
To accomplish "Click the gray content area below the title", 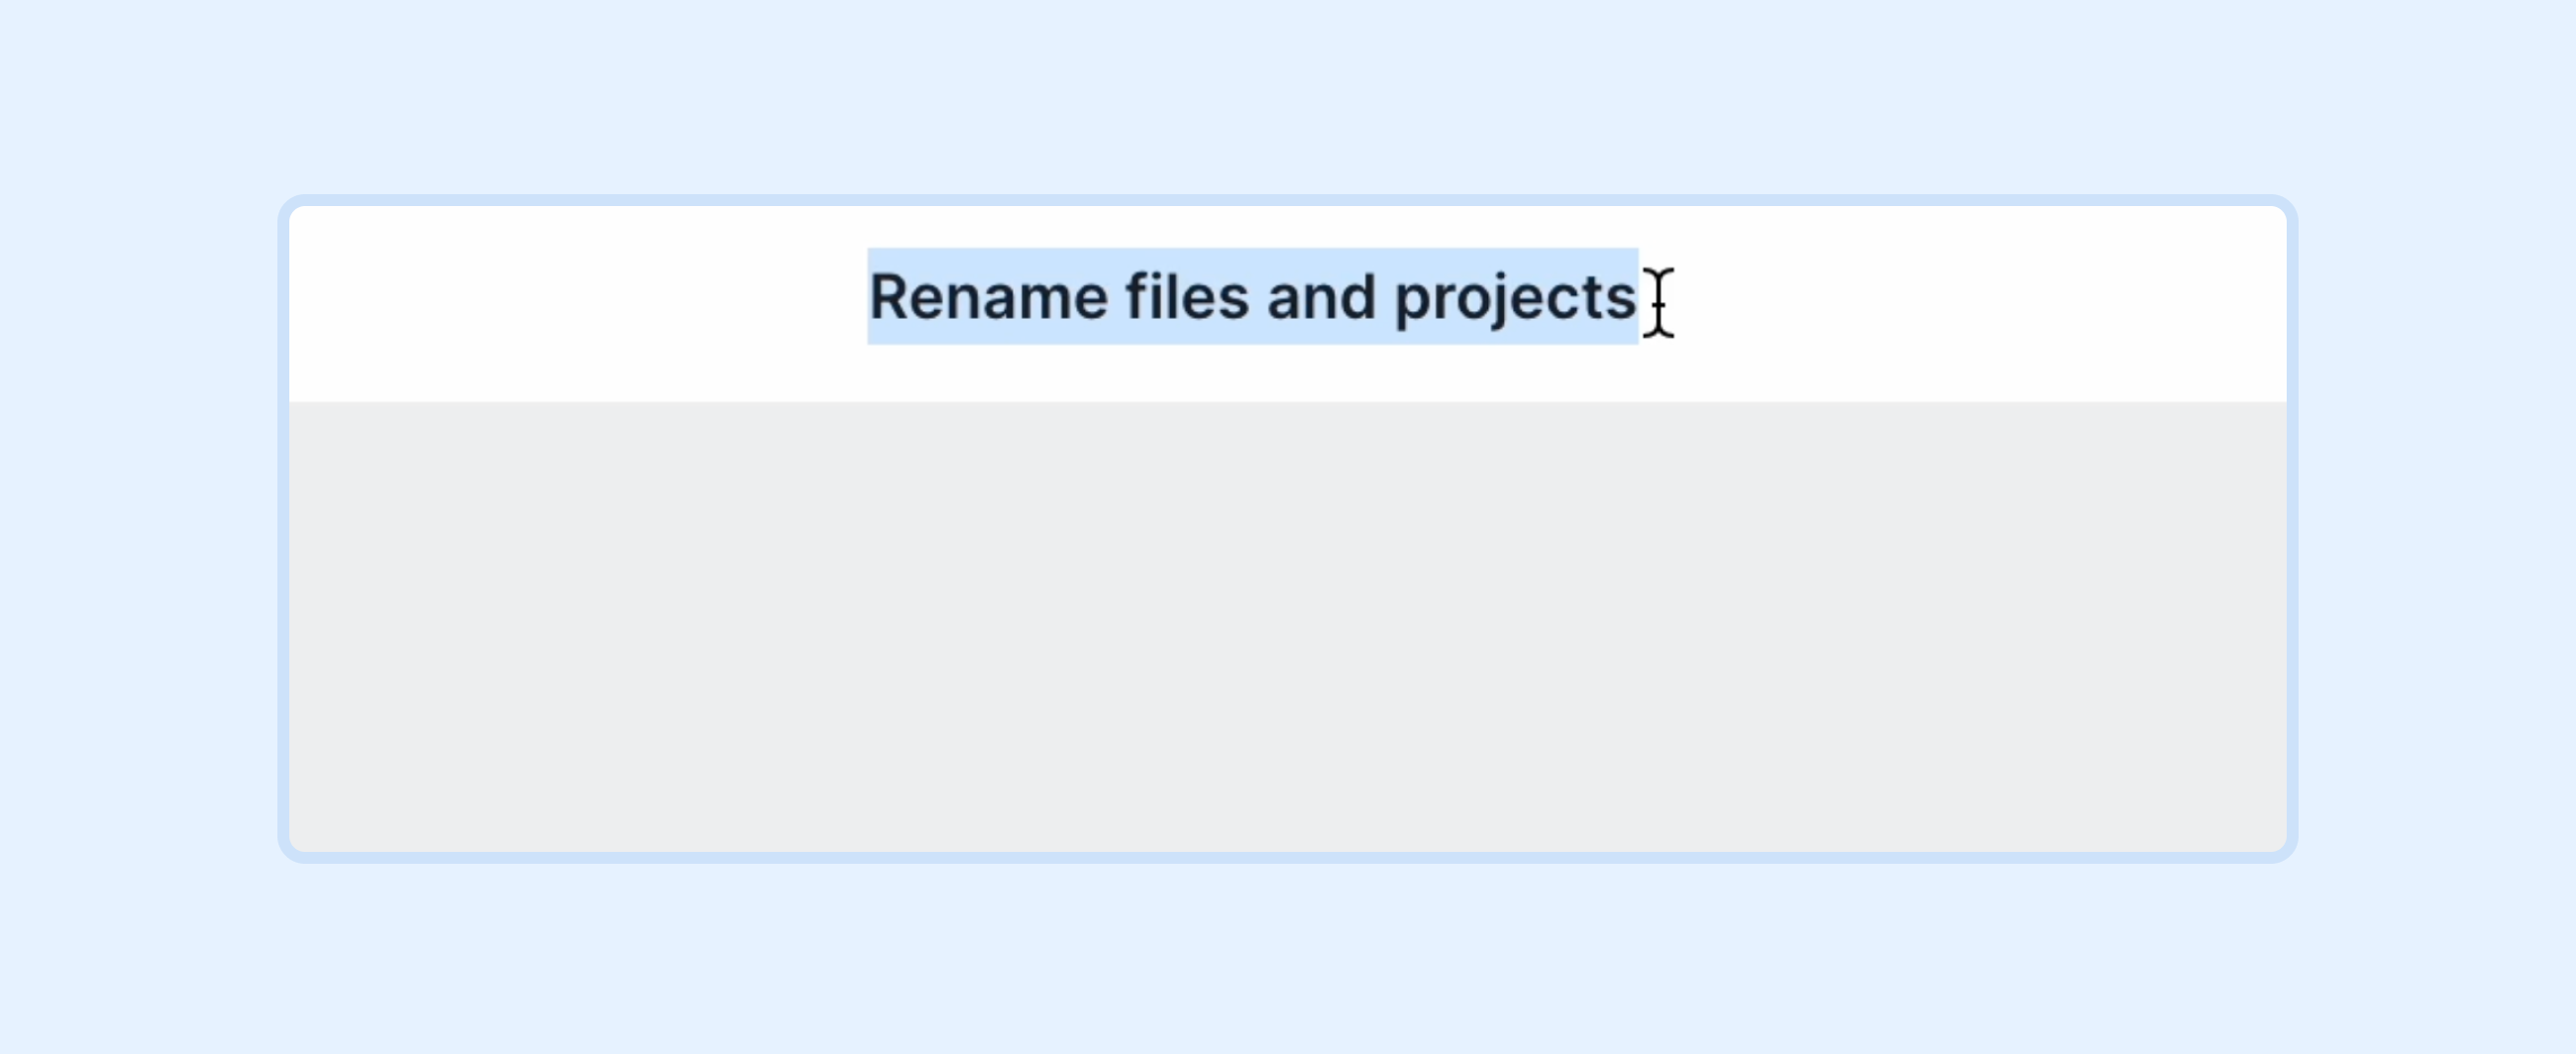I will [1288, 627].
